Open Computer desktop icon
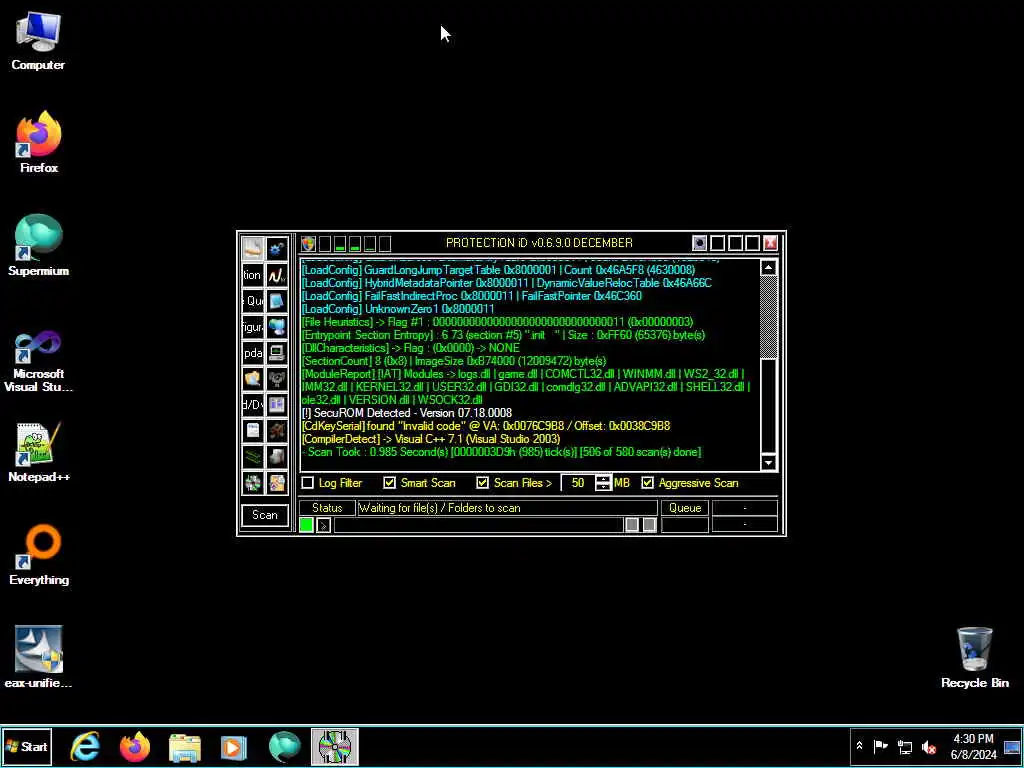This screenshot has width=1024, height=768. (x=38, y=40)
